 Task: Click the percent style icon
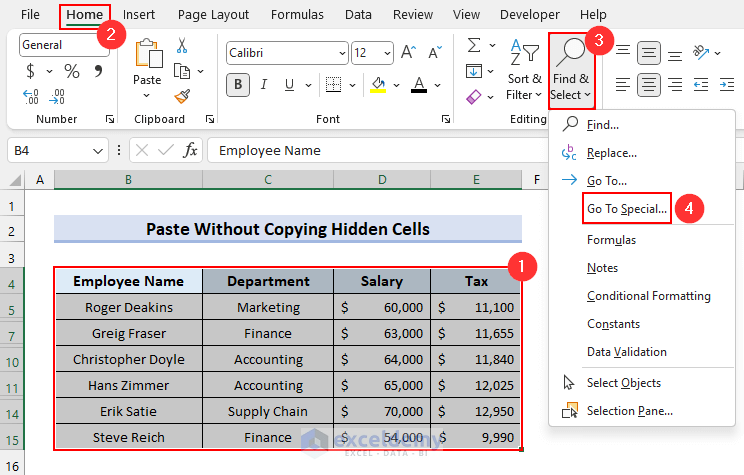(x=72, y=71)
